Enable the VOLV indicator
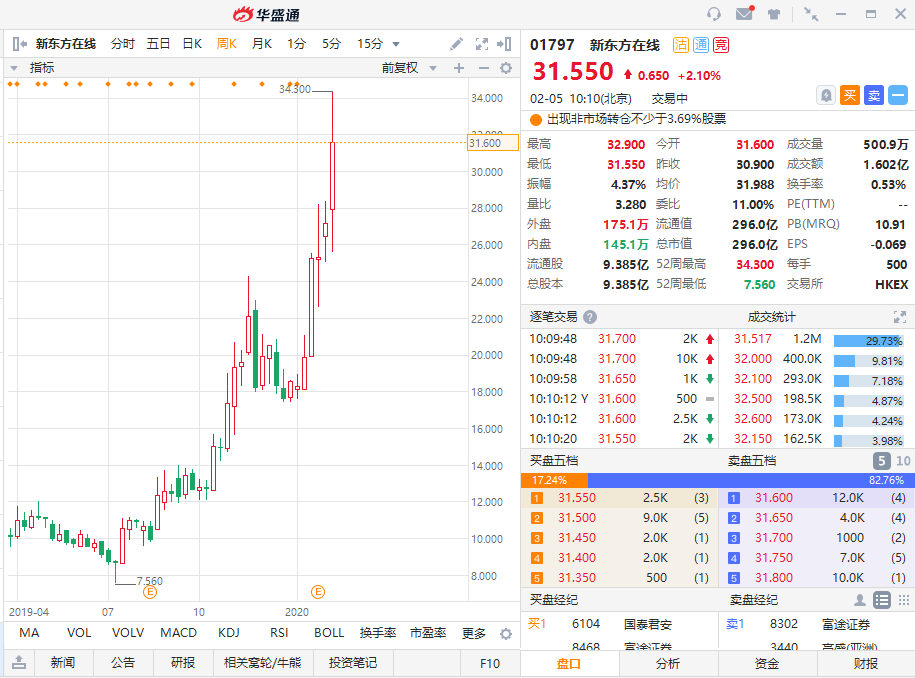 [x=128, y=633]
